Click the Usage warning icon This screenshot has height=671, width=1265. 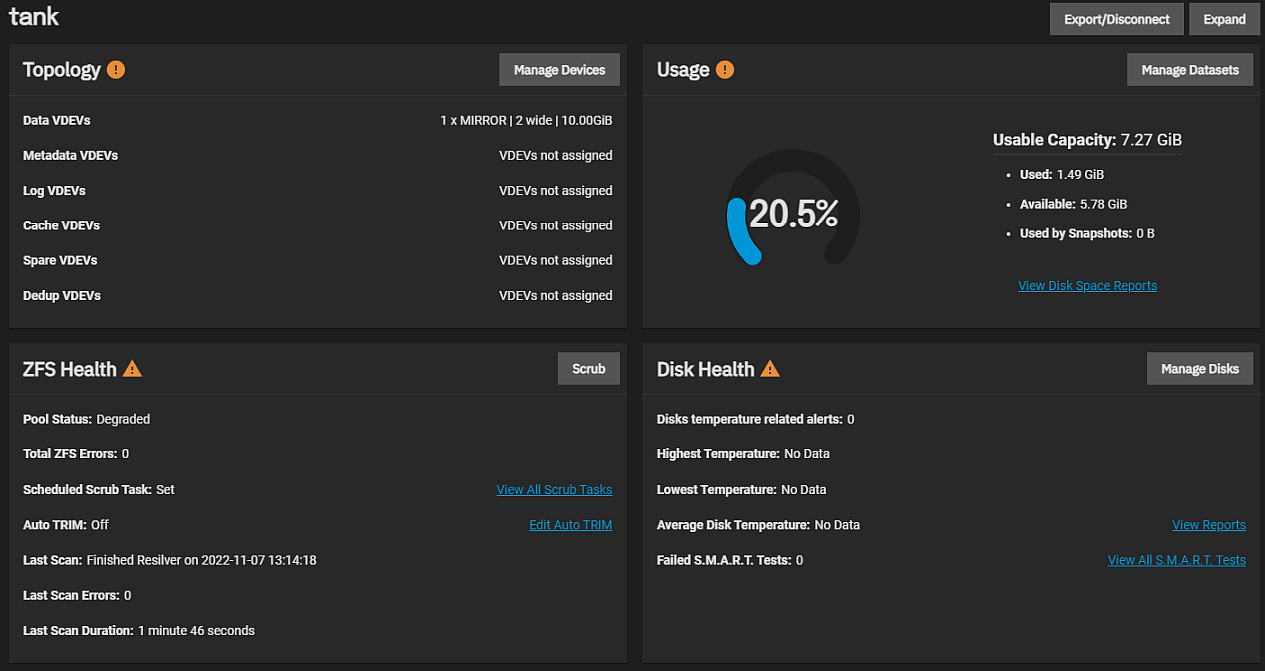tap(725, 70)
